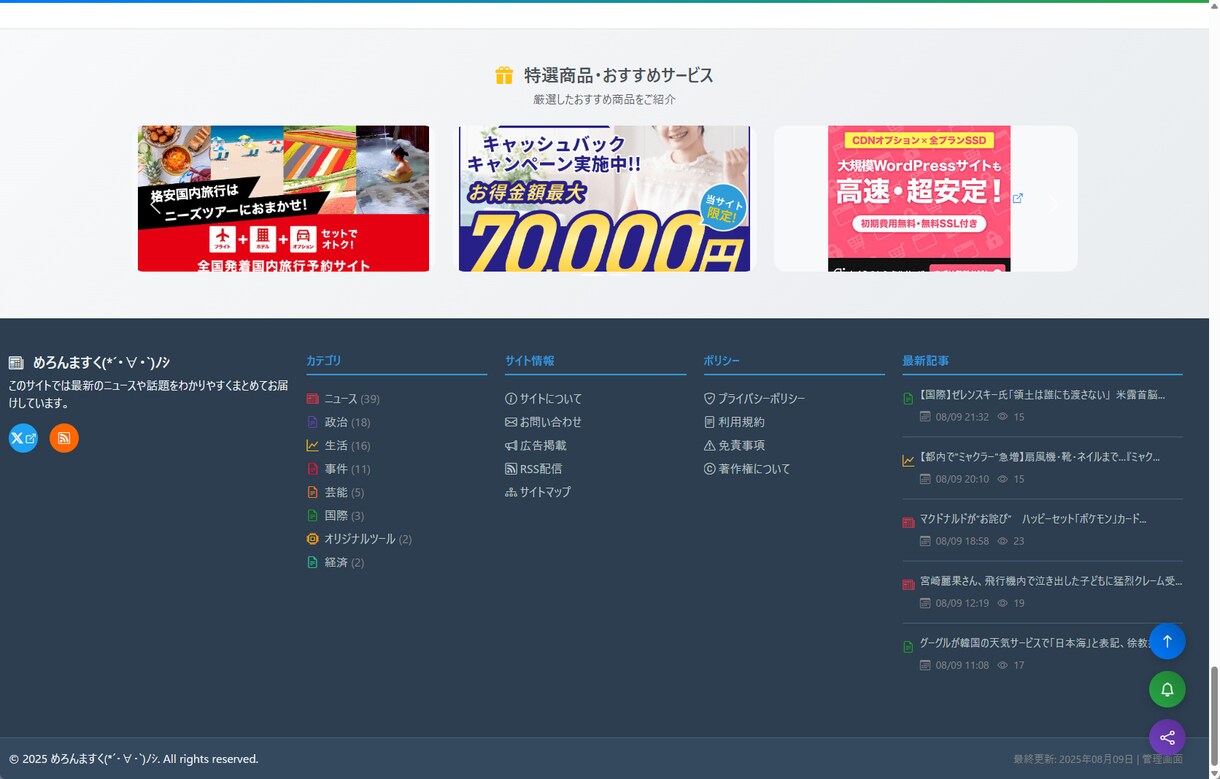Click the 広告掲載 megaphone icon

[x=511, y=446]
